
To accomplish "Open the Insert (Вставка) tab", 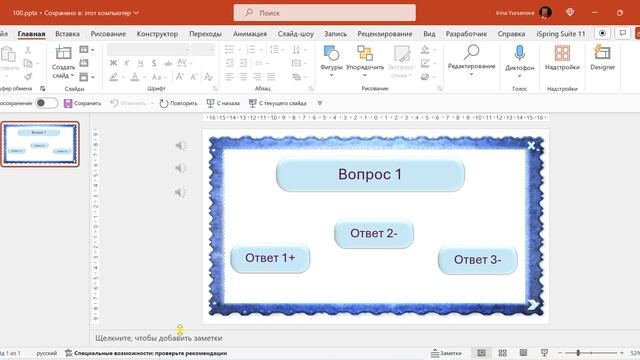I will [67, 34].
